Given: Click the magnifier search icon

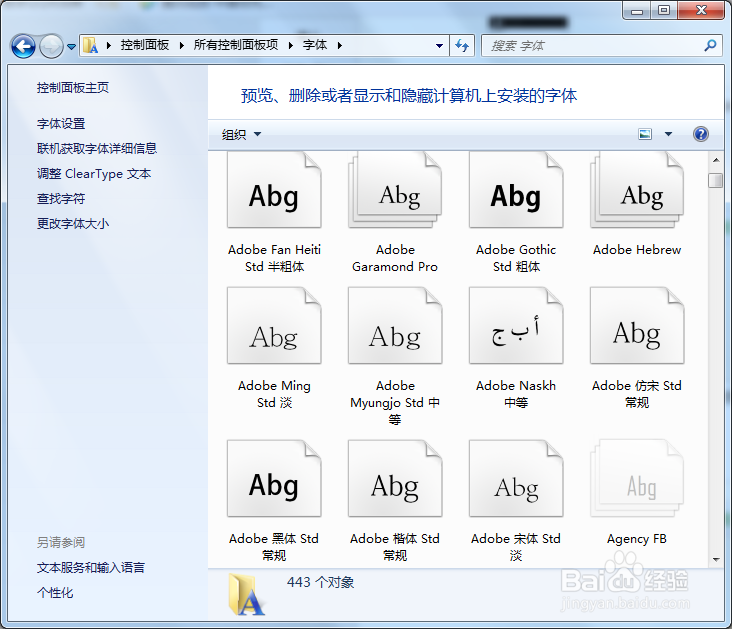Looking at the screenshot, I should tap(711, 45).
